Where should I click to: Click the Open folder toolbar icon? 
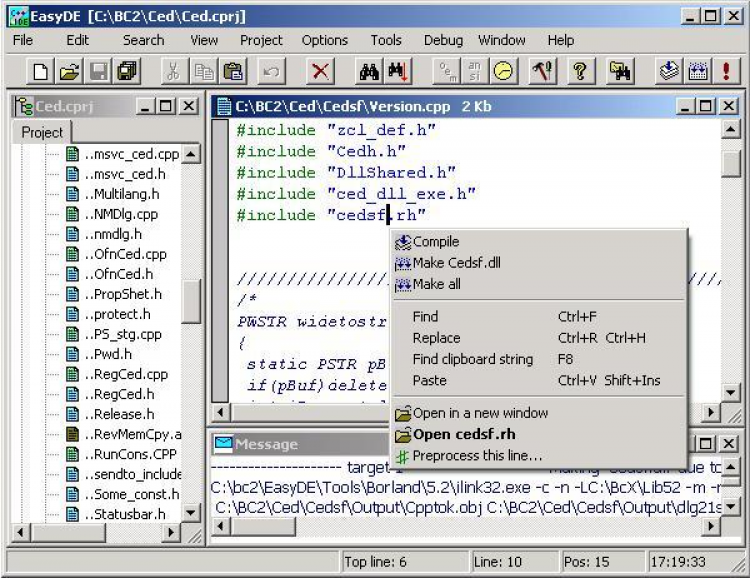69,72
